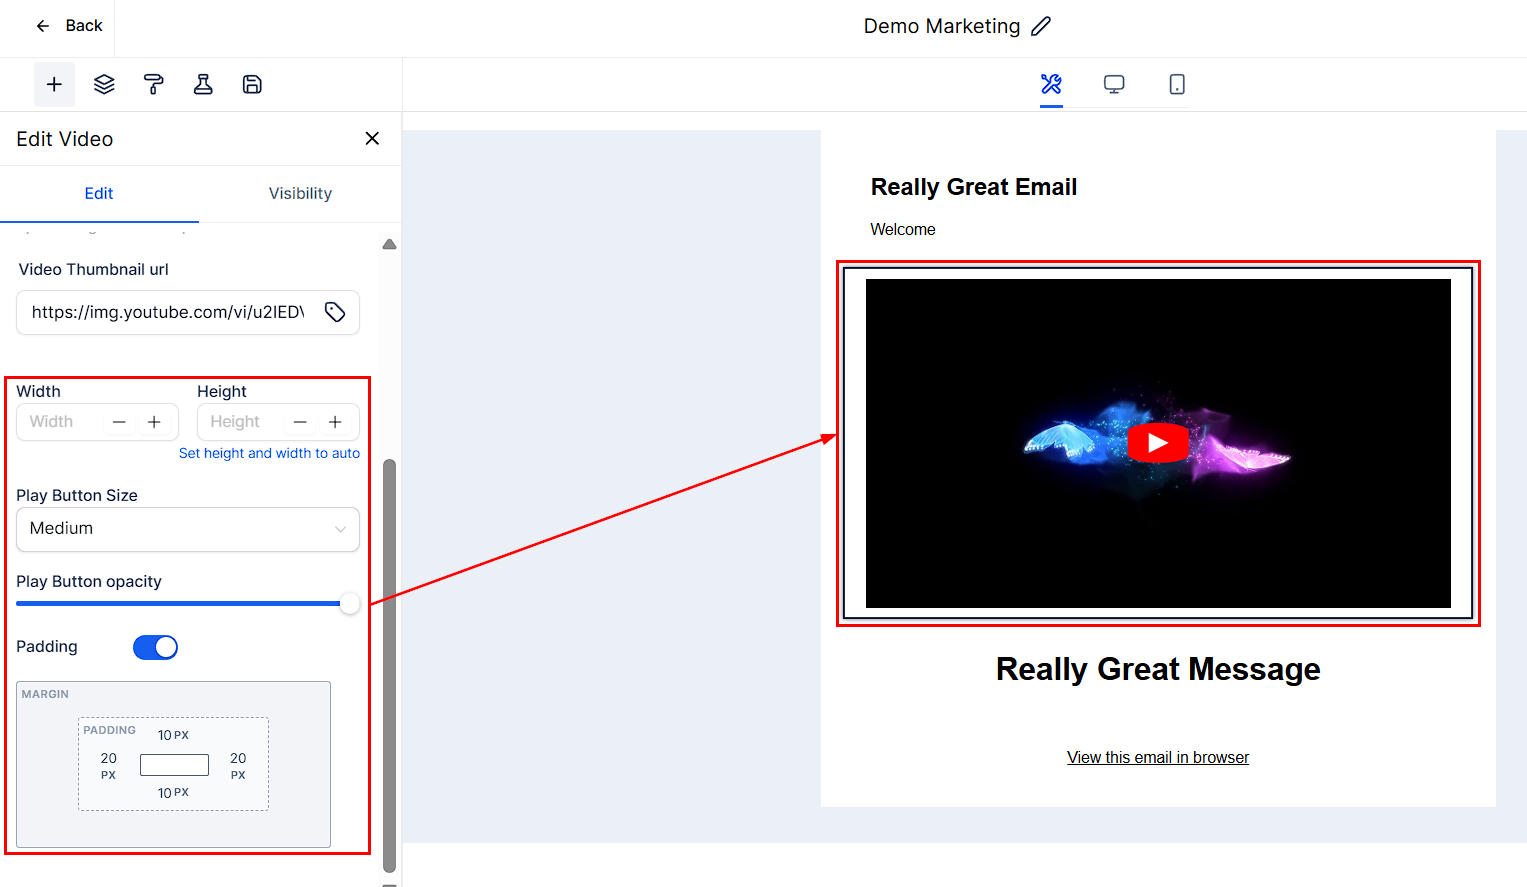Open the layers panel icon
Image resolution: width=1527 pixels, height=887 pixels.
coord(104,85)
